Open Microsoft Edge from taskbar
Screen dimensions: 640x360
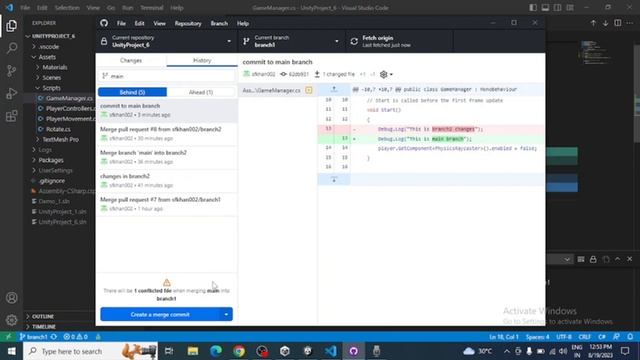pyautogui.click(x=216, y=351)
